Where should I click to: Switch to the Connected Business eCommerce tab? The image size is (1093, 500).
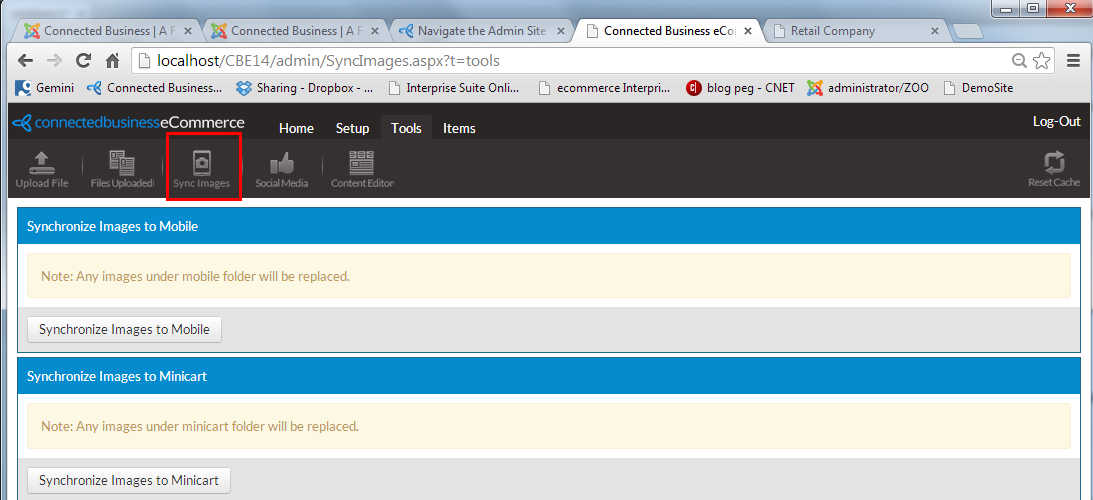click(668, 31)
